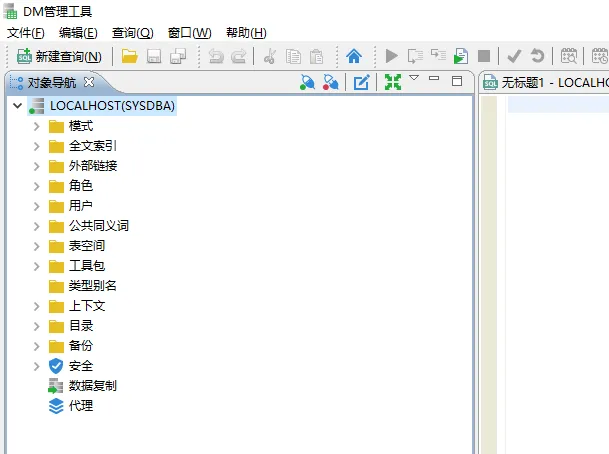Image resolution: width=609 pixels, height=454 pixels.
Task: Select the 代理 tree item
Action: pos(71,406)
